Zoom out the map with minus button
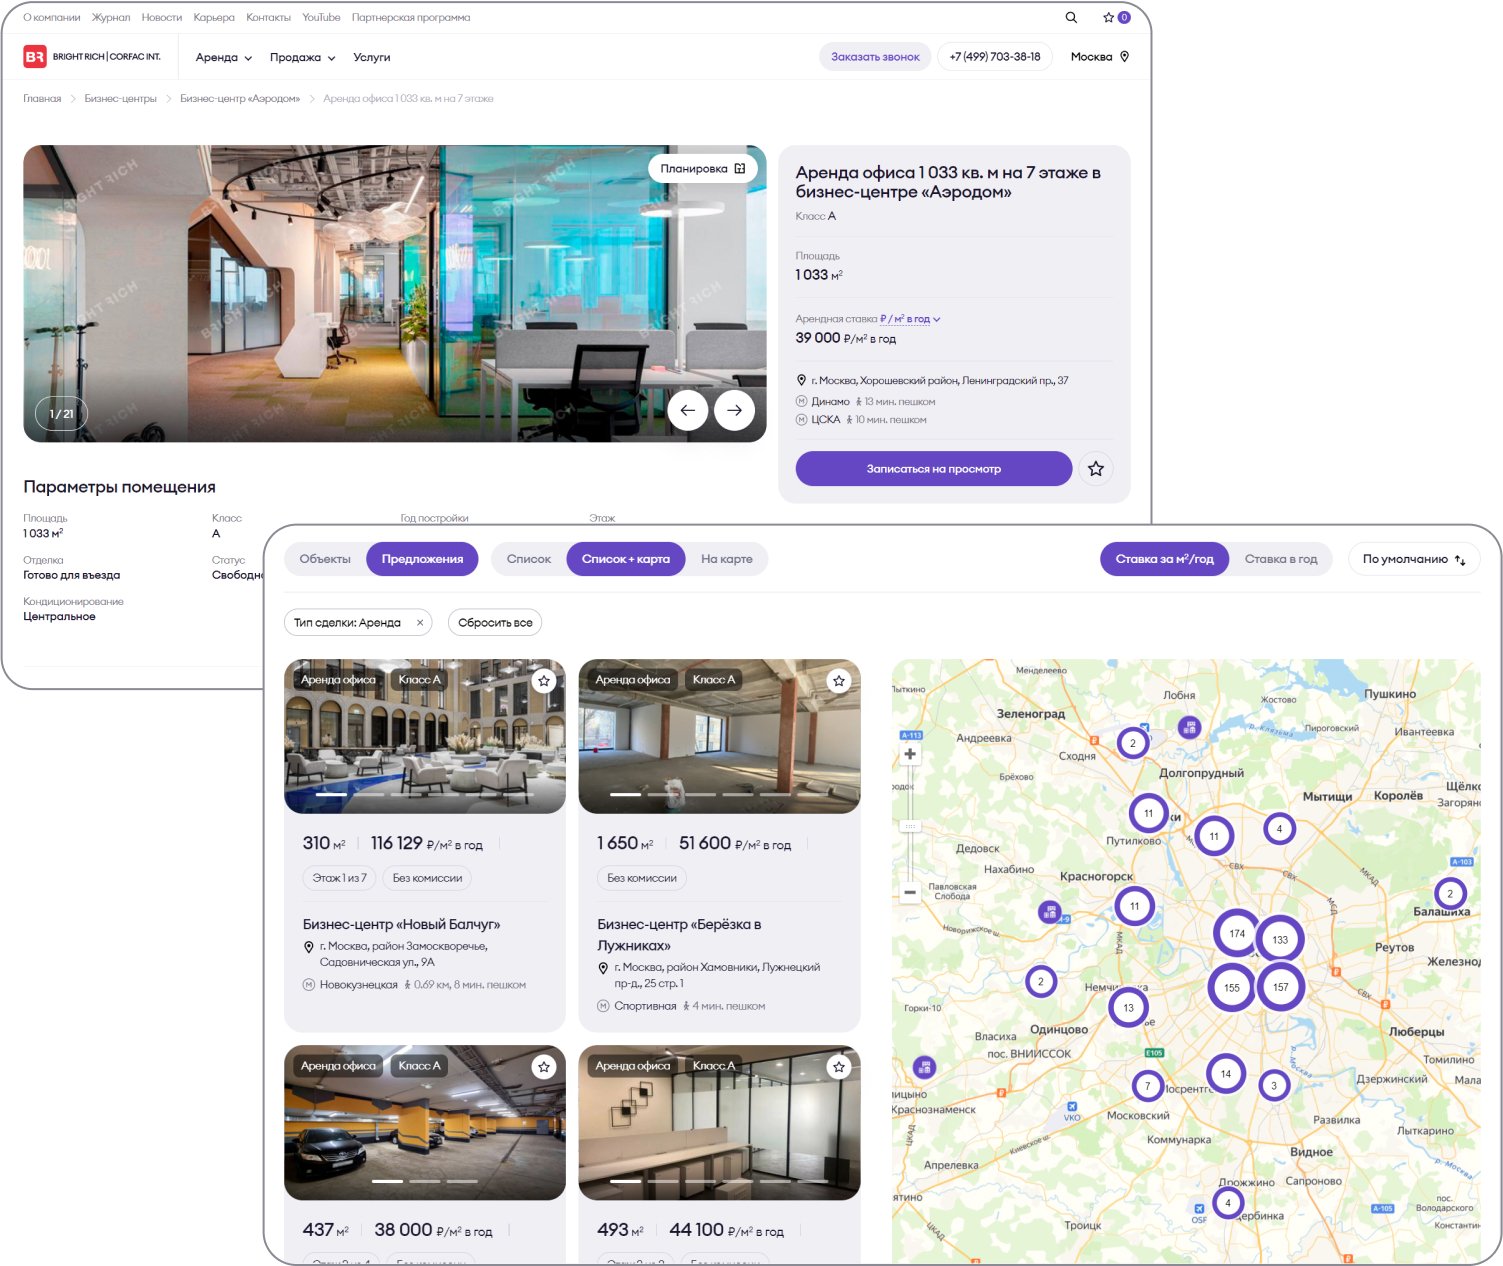1503x1266 pixels. (910, 892)
